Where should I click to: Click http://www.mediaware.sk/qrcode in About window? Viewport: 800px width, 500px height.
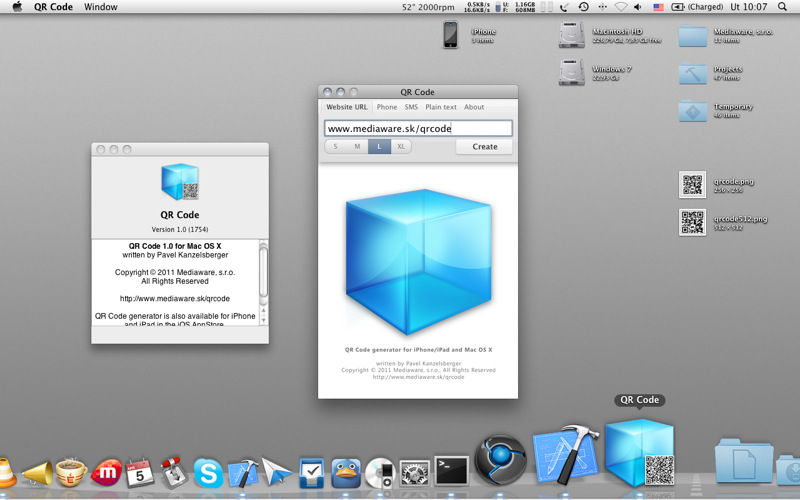(x=175, y=298)
